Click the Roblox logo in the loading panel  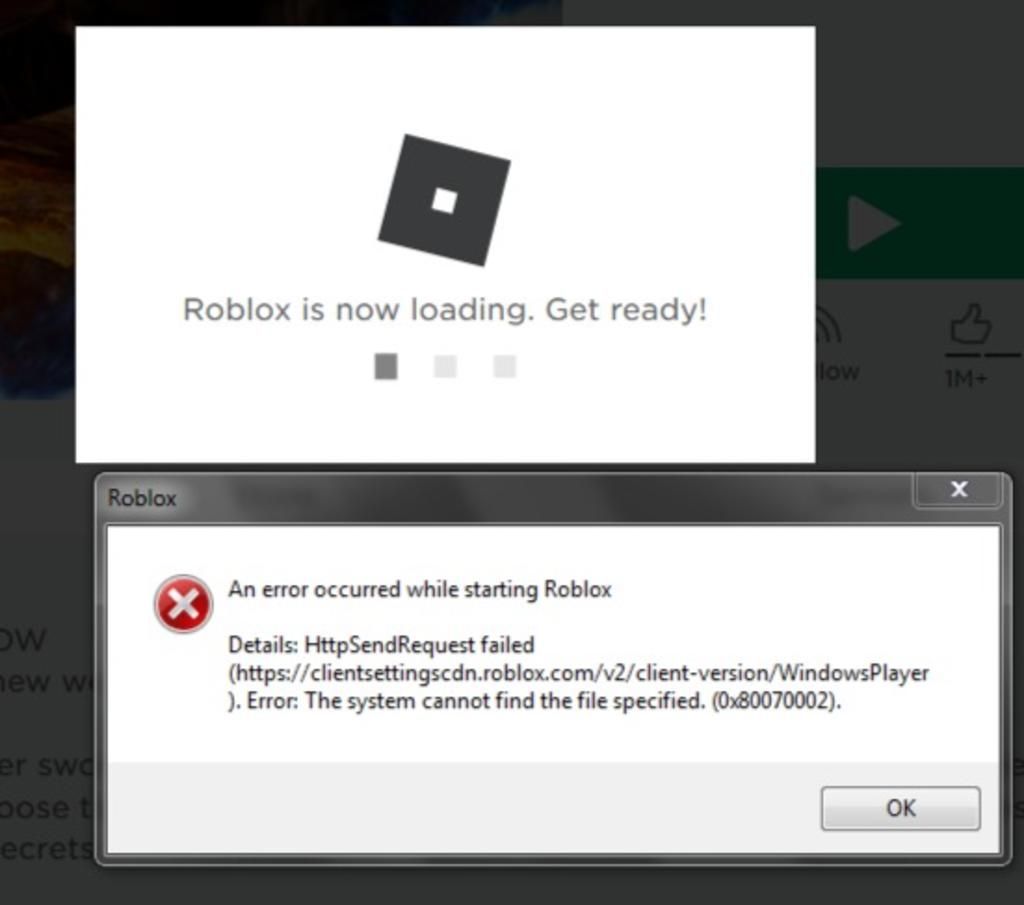coord(444,200)
